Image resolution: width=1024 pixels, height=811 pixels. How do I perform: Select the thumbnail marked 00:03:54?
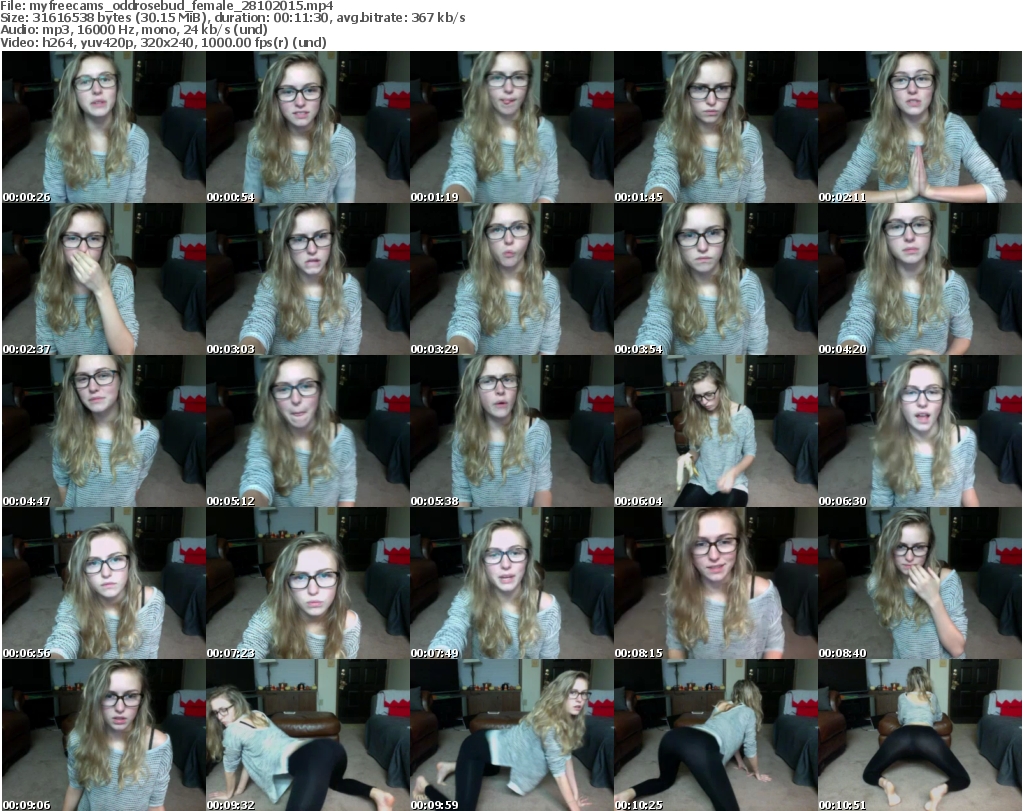(716, 279)
